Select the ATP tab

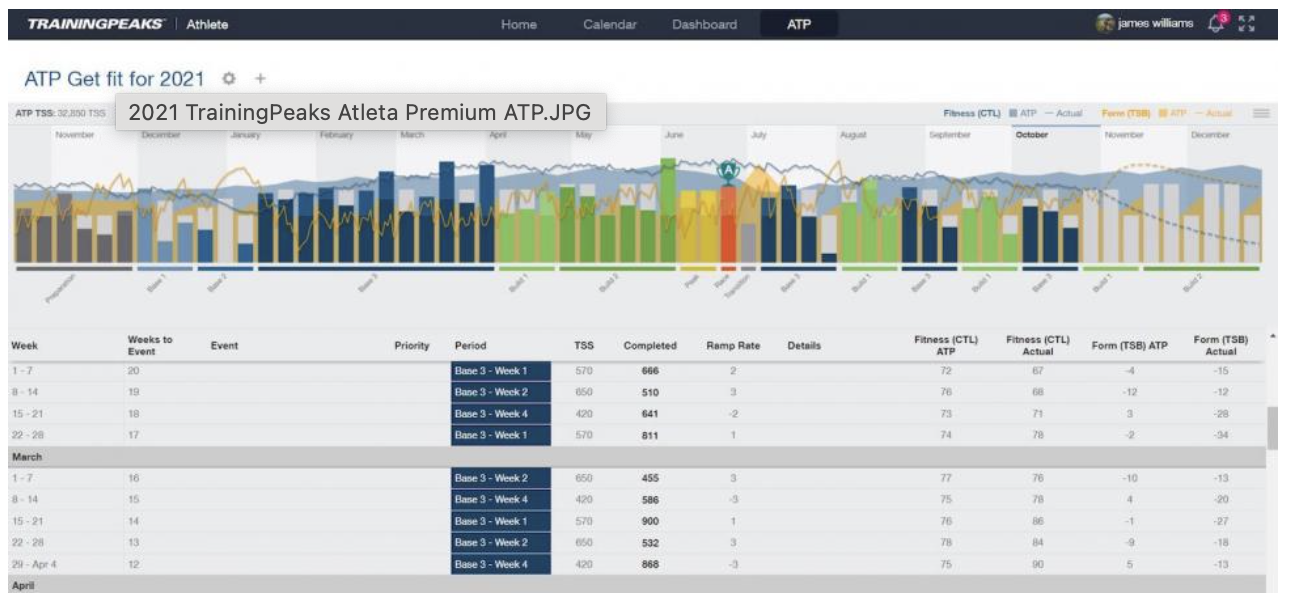799,25
